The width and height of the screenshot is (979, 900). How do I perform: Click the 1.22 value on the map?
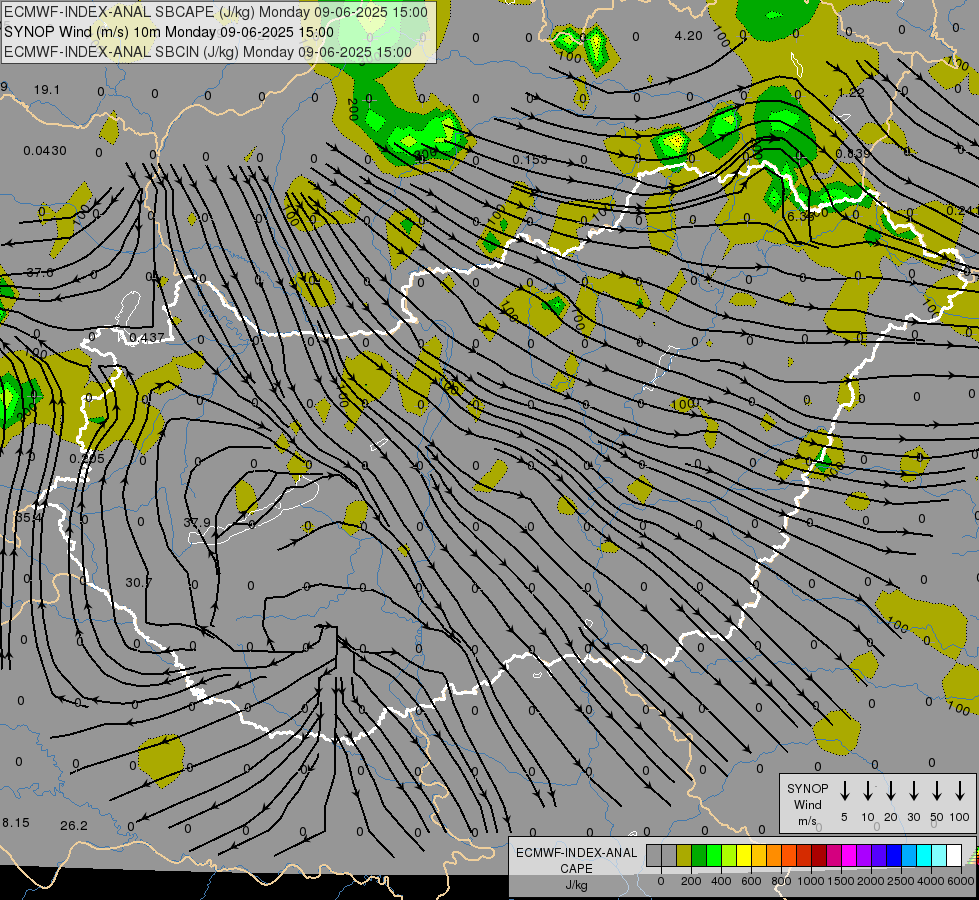point(851,92)
